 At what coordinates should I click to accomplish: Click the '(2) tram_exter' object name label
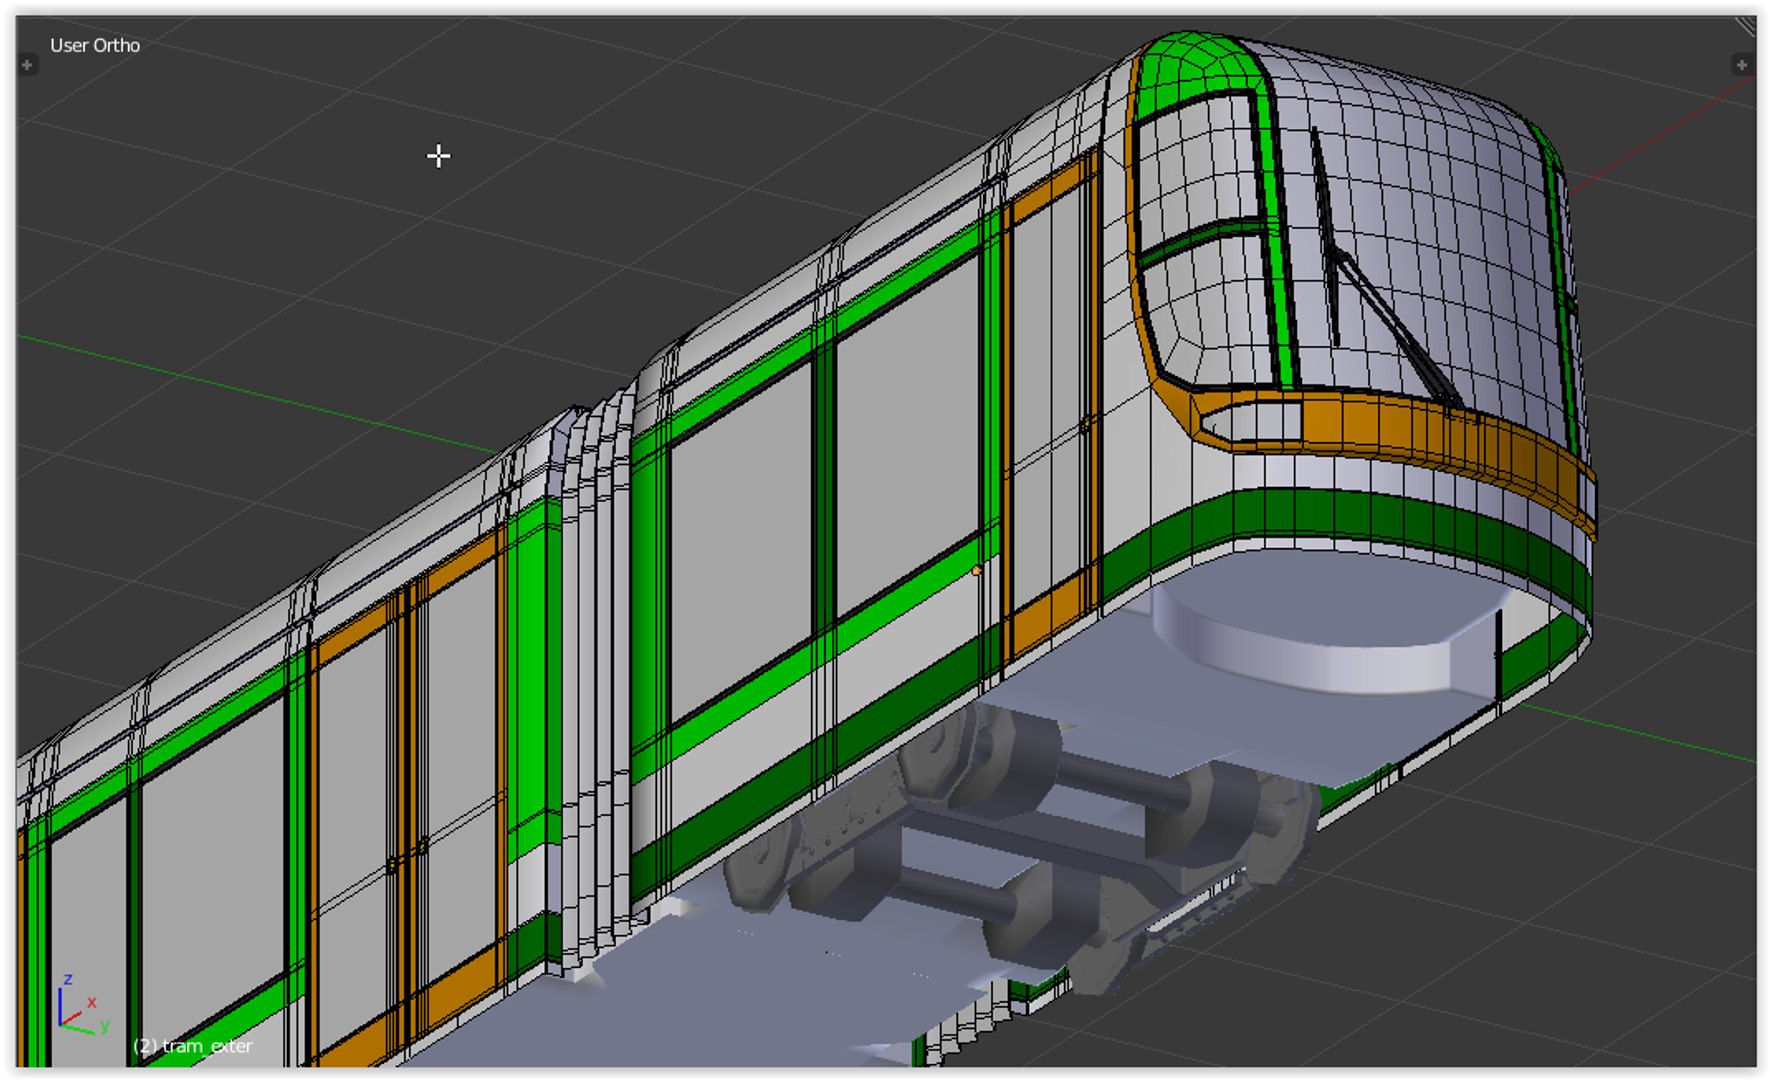tap(193, 1046)
